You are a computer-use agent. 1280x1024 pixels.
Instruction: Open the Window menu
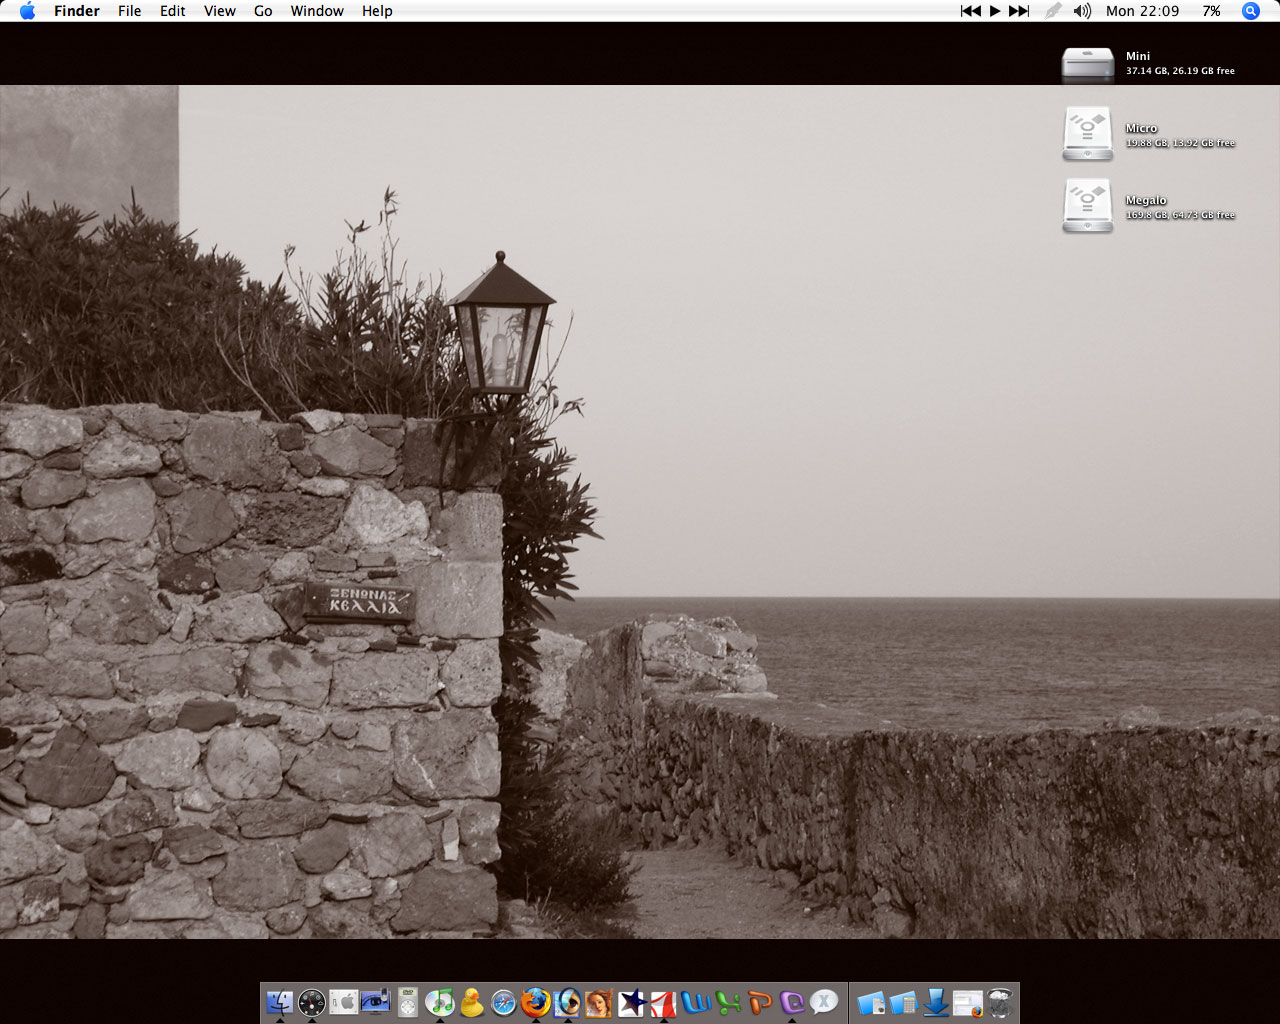[317, 11]
